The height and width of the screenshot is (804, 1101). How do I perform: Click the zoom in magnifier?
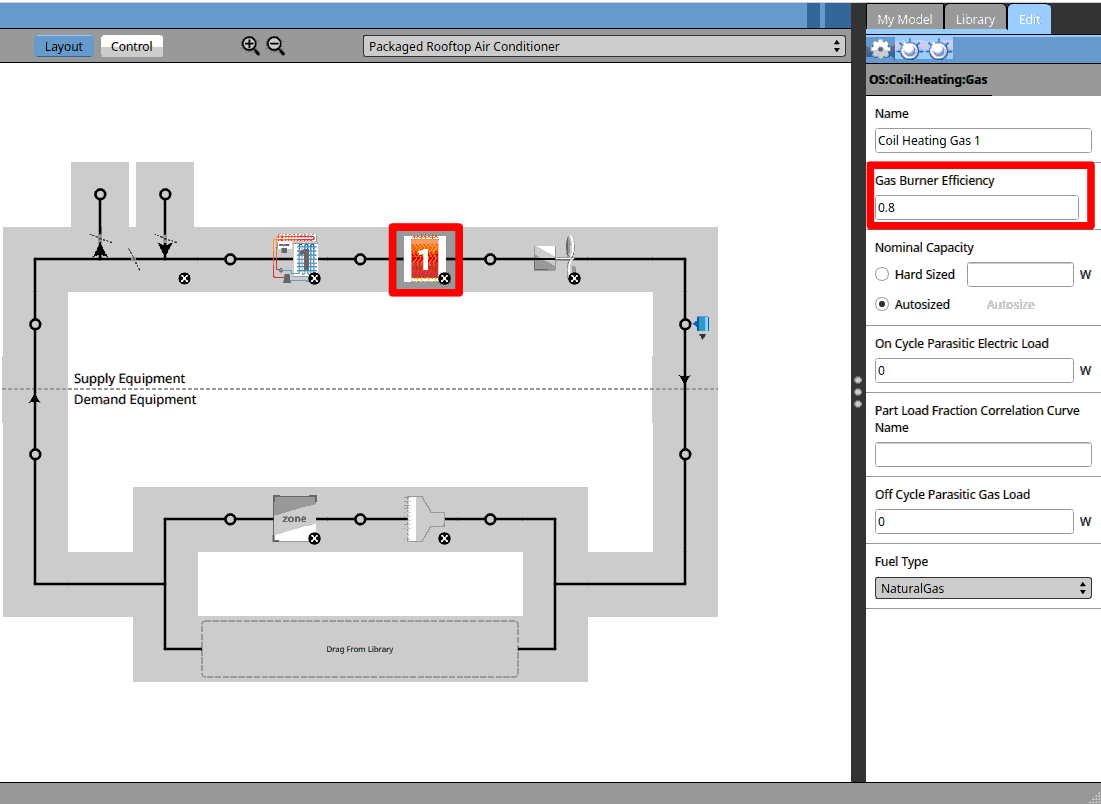251,46
